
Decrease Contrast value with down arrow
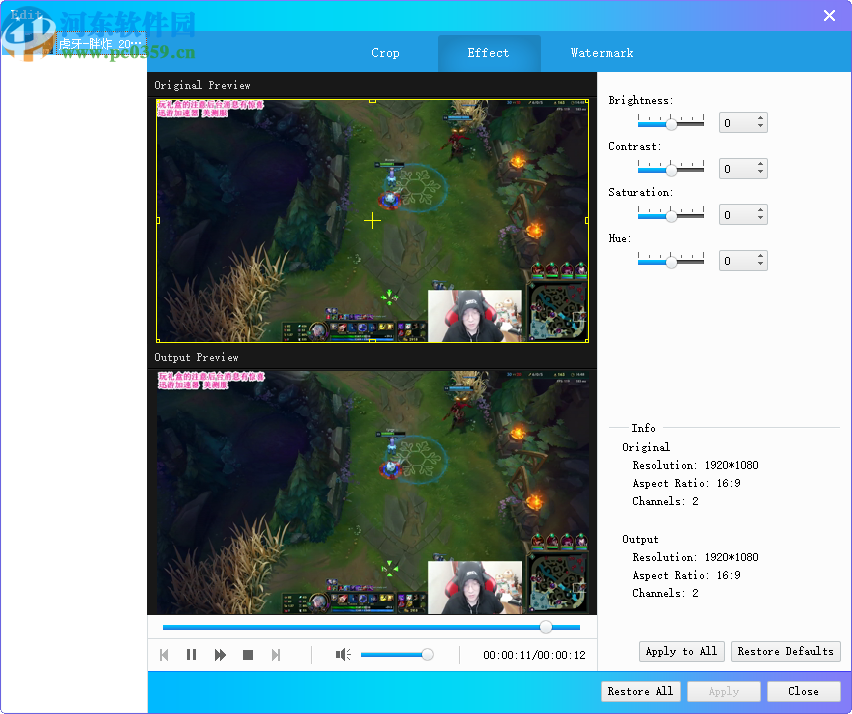(x=761, y=174)
